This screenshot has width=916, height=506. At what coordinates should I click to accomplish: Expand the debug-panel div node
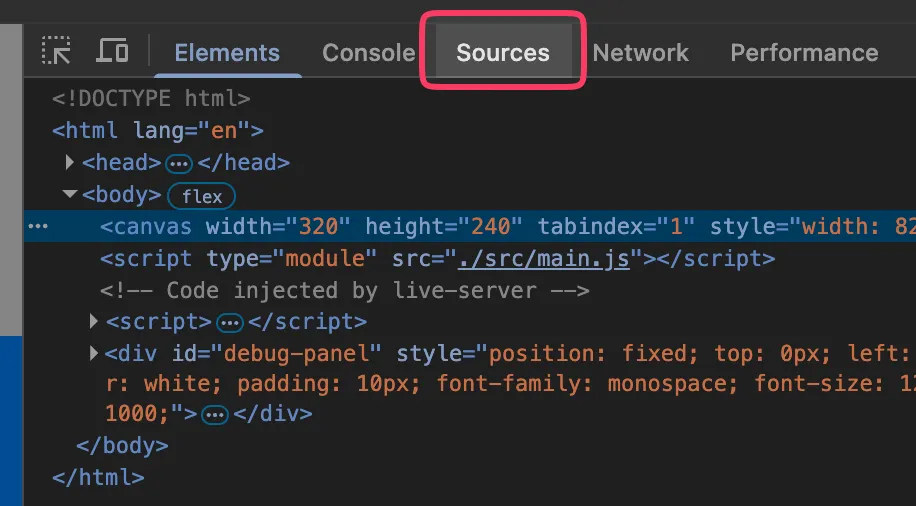pyautogui.click(x=94, y=353)
